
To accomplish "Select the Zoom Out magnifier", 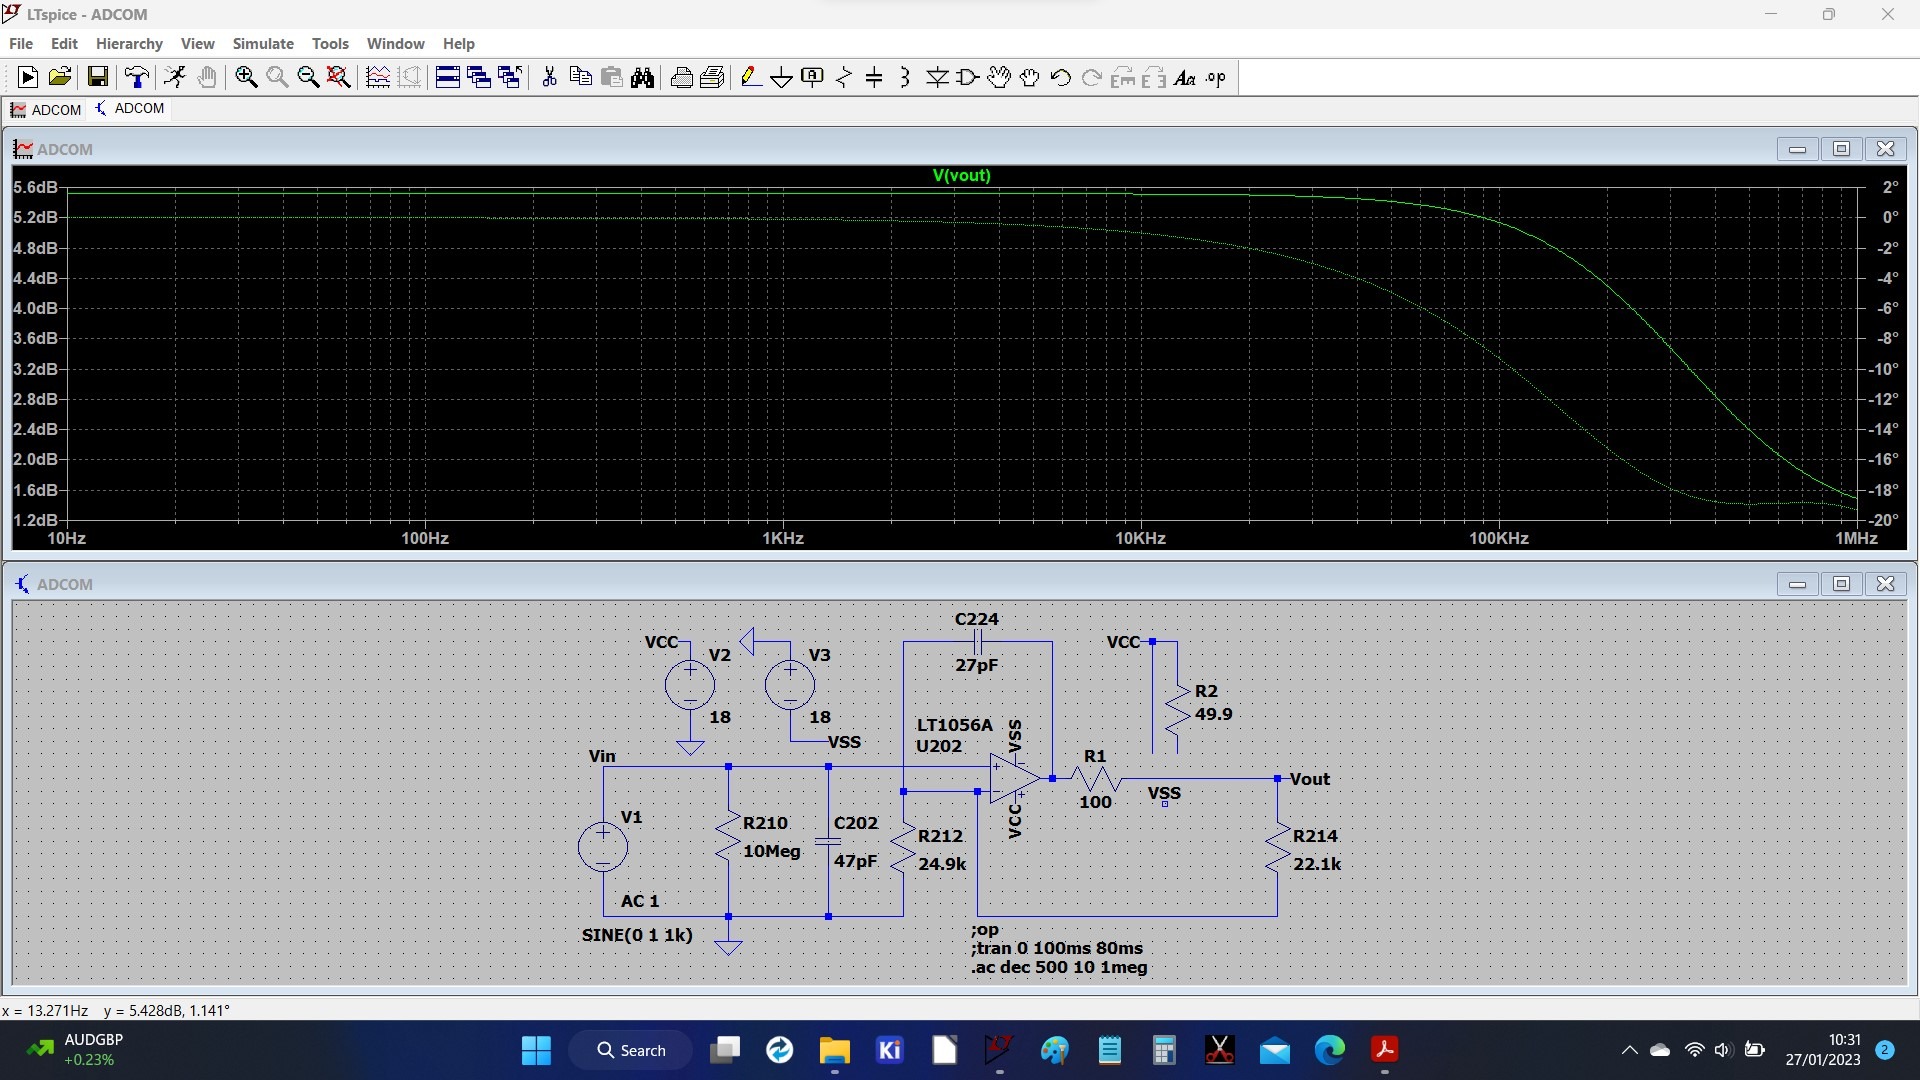I will coord(308,77).
